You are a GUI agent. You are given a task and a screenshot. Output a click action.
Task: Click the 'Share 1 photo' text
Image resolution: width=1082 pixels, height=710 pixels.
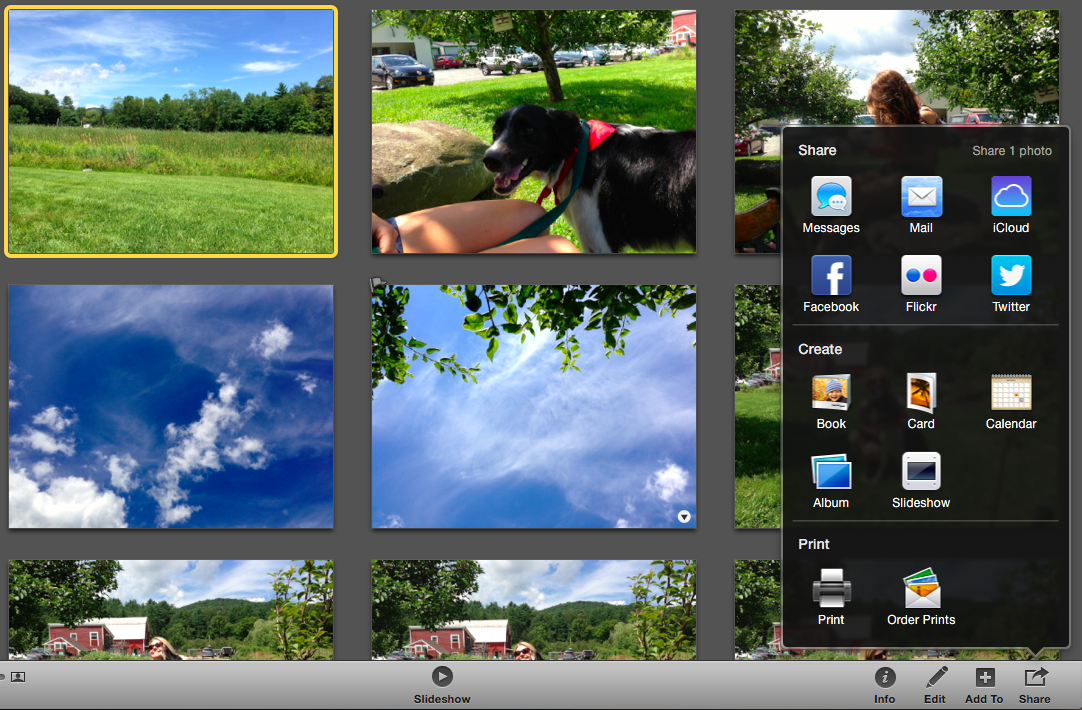pyautogui.click(x=1012, y=150)
